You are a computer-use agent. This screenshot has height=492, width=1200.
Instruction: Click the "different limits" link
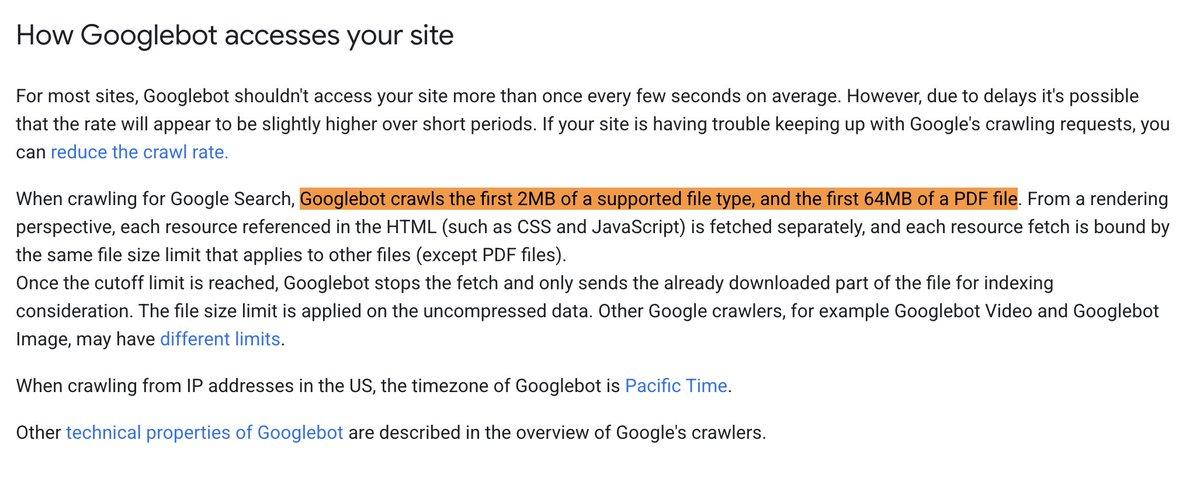click(220, 338)
